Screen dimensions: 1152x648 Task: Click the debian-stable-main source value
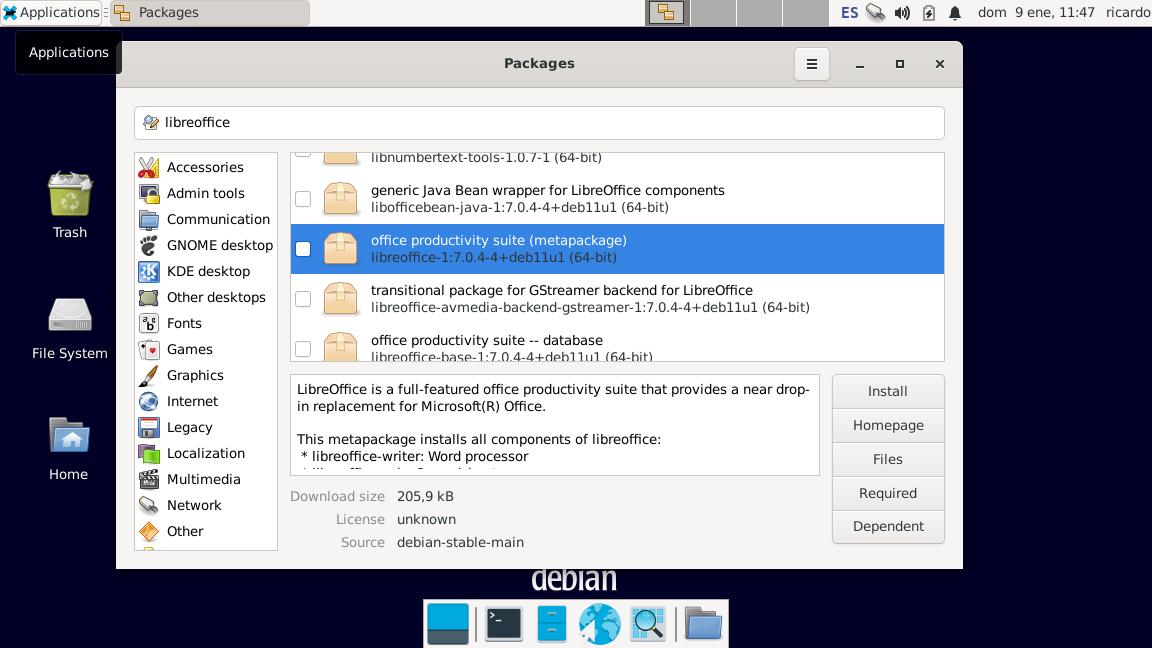click(x=461, y=542)
